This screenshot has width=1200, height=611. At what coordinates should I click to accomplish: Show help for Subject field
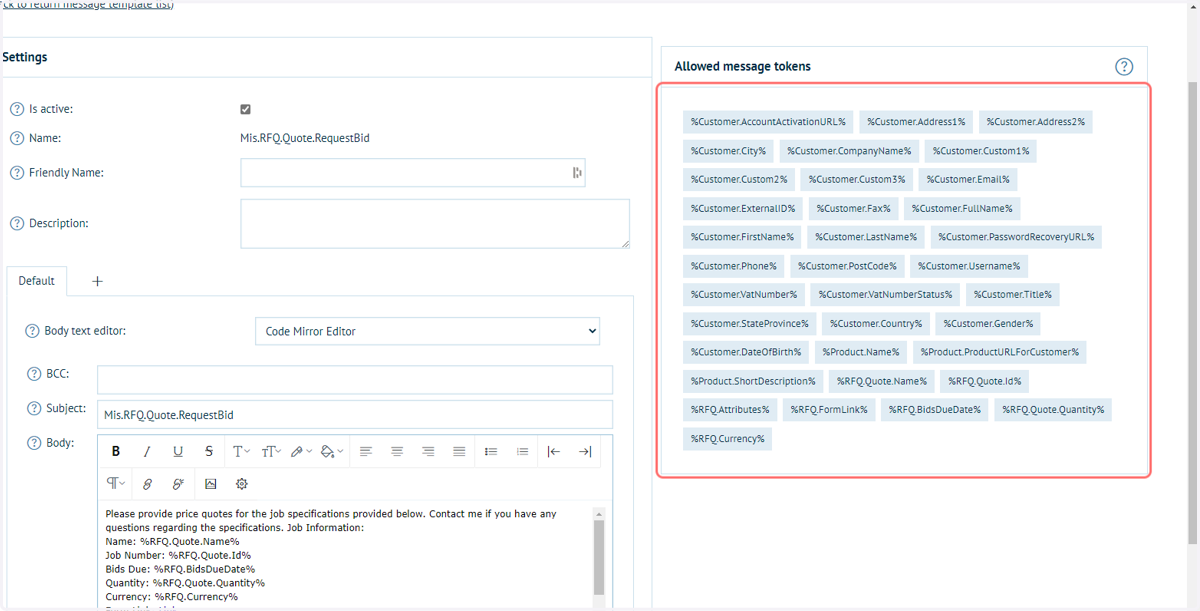tap(34, 408)
